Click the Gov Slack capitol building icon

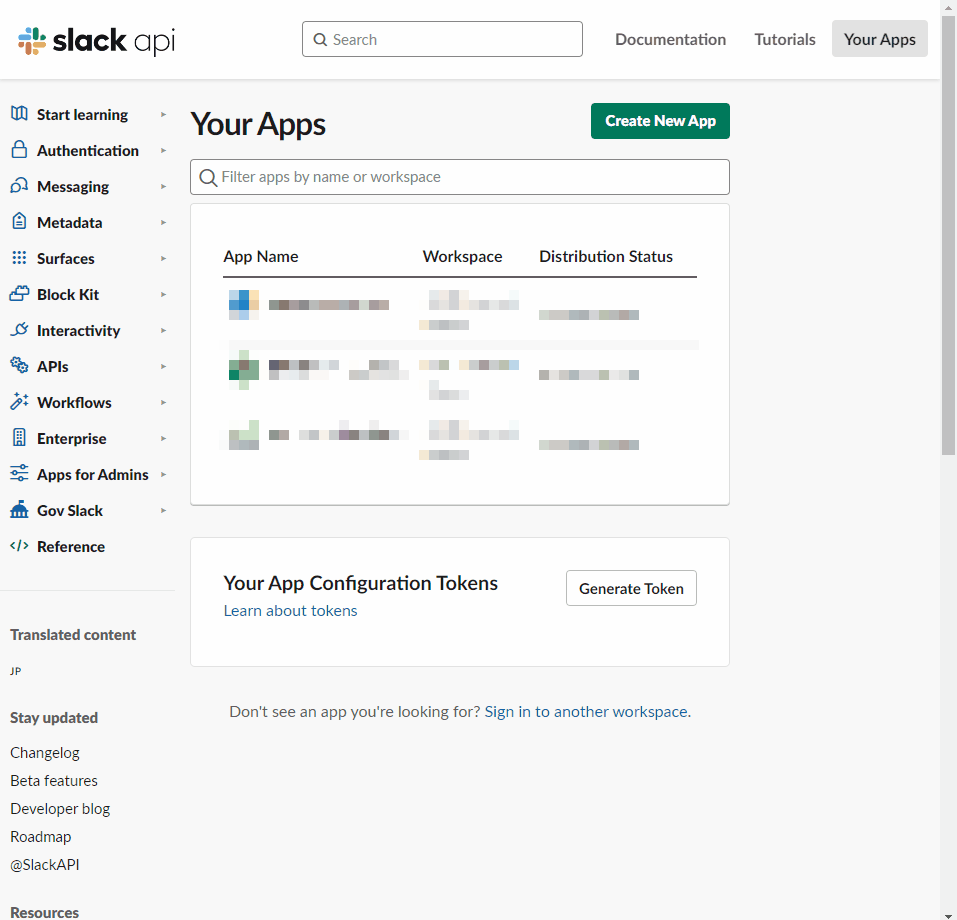tap(19, 509)
